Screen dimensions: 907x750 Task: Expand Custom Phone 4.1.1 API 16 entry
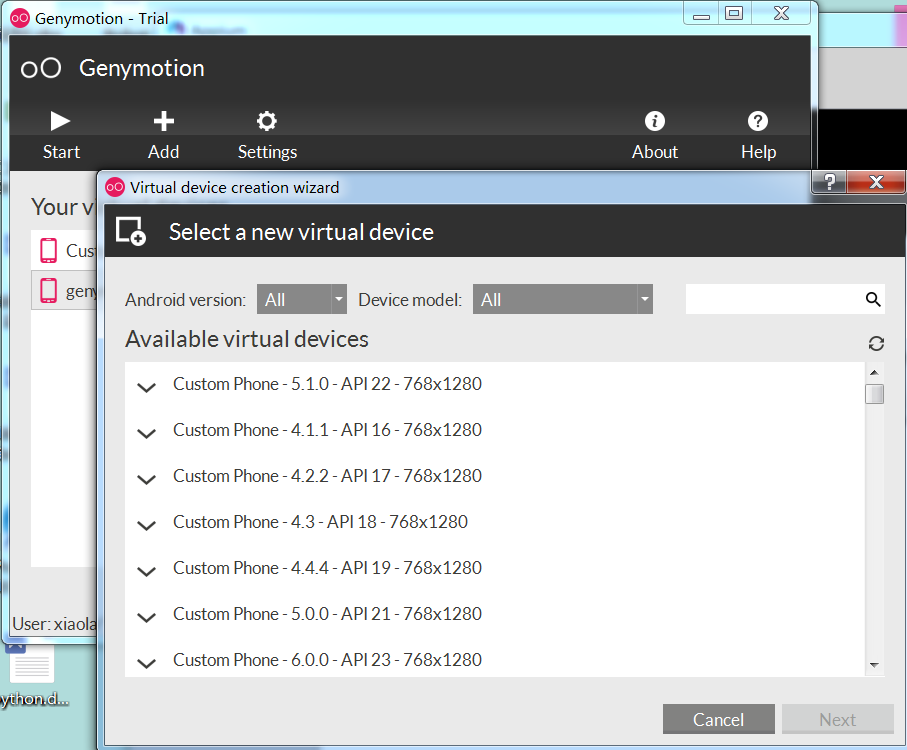[146, 433]
